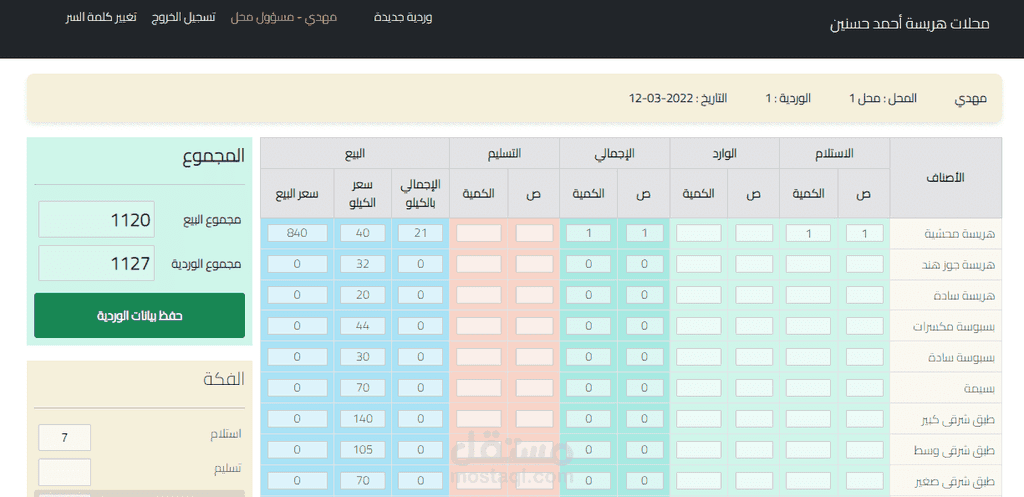Click سعر الكيلو field for بسبوسة سادة
The height and width of the screenshot is (497, 1024).
(363, 357)
